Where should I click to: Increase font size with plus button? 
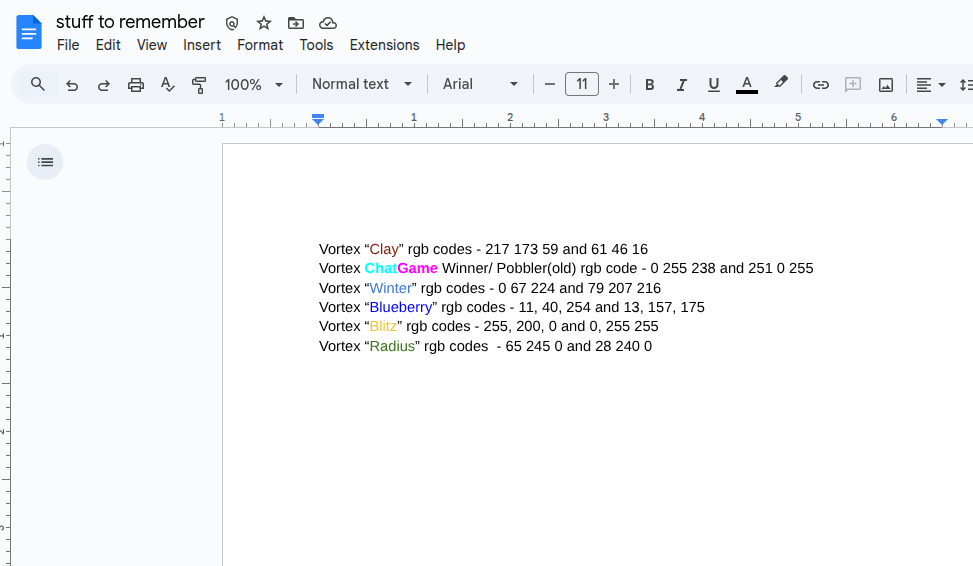click(614, 84)
